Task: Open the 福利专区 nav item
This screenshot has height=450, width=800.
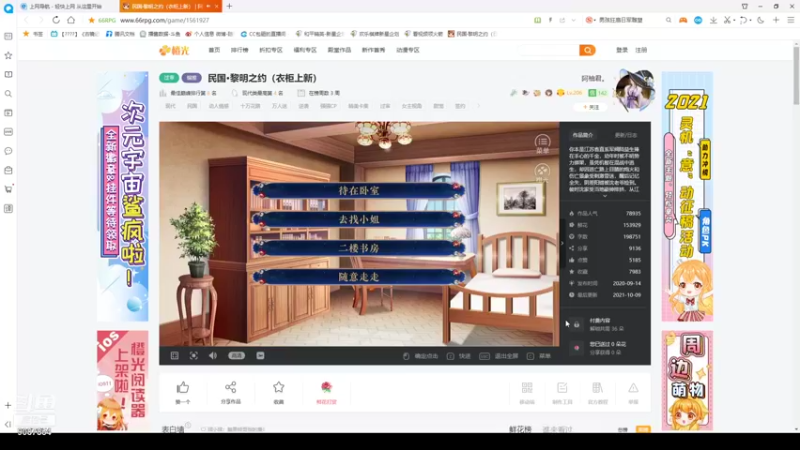Action: point(305,50)
